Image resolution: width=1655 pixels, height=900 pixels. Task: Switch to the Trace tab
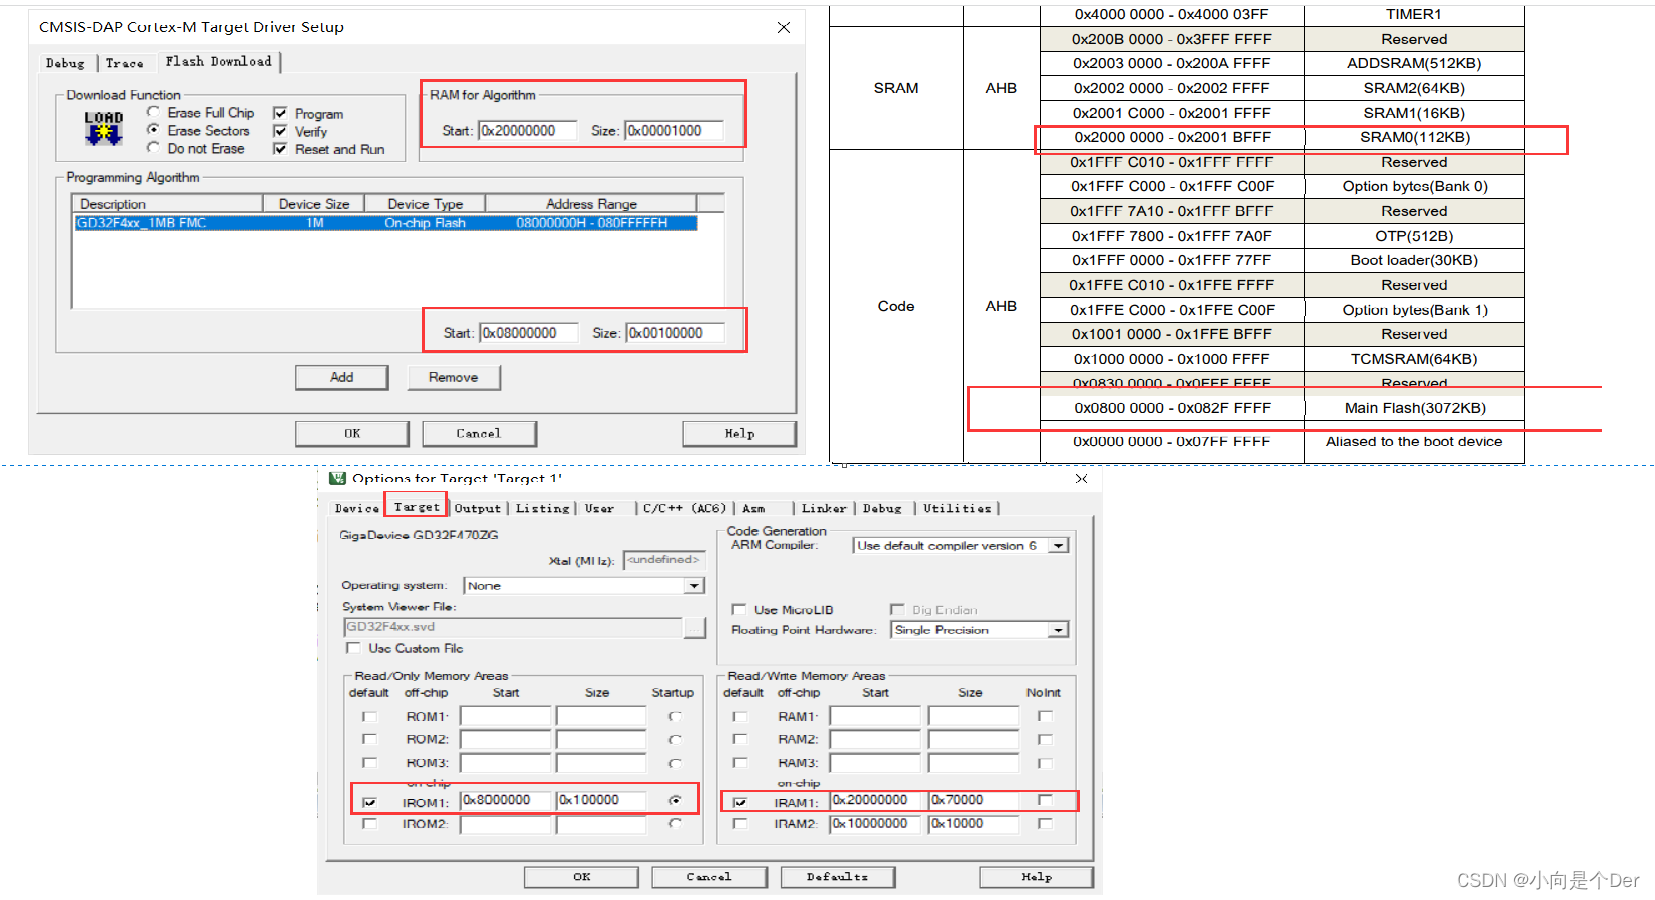click(125, 63)
